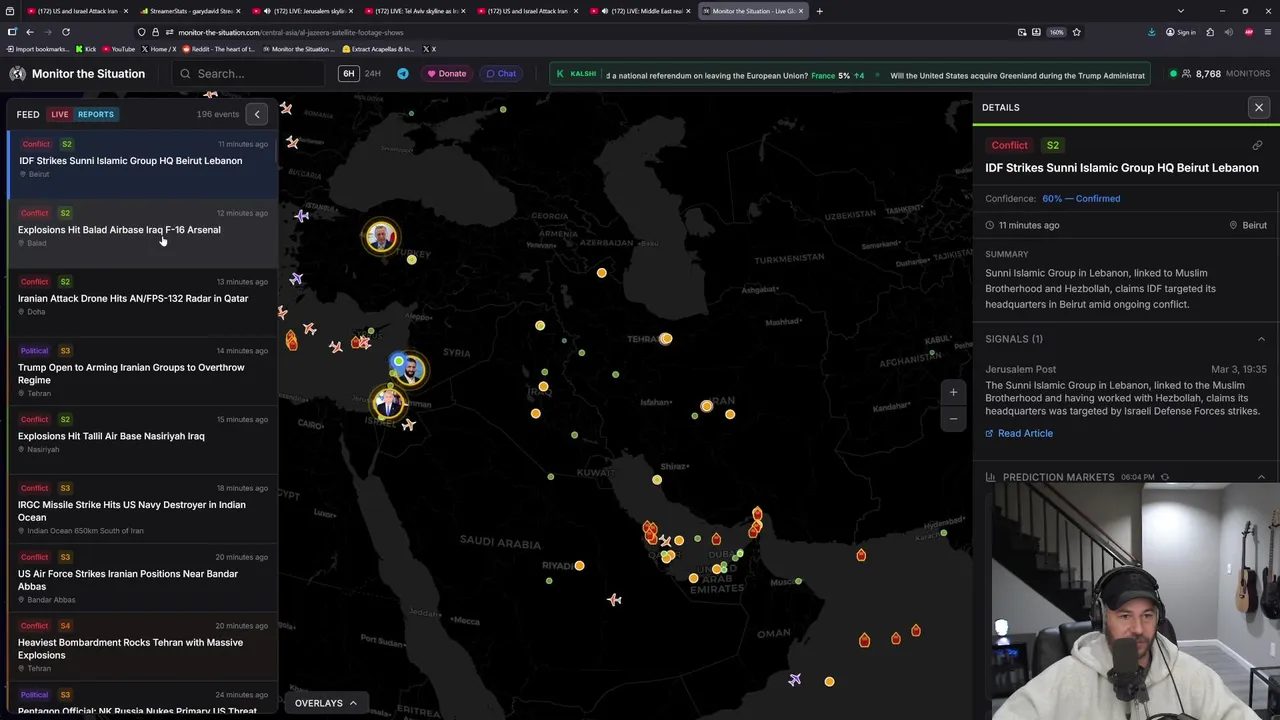Expand the OVERLAYS menu

326,703
